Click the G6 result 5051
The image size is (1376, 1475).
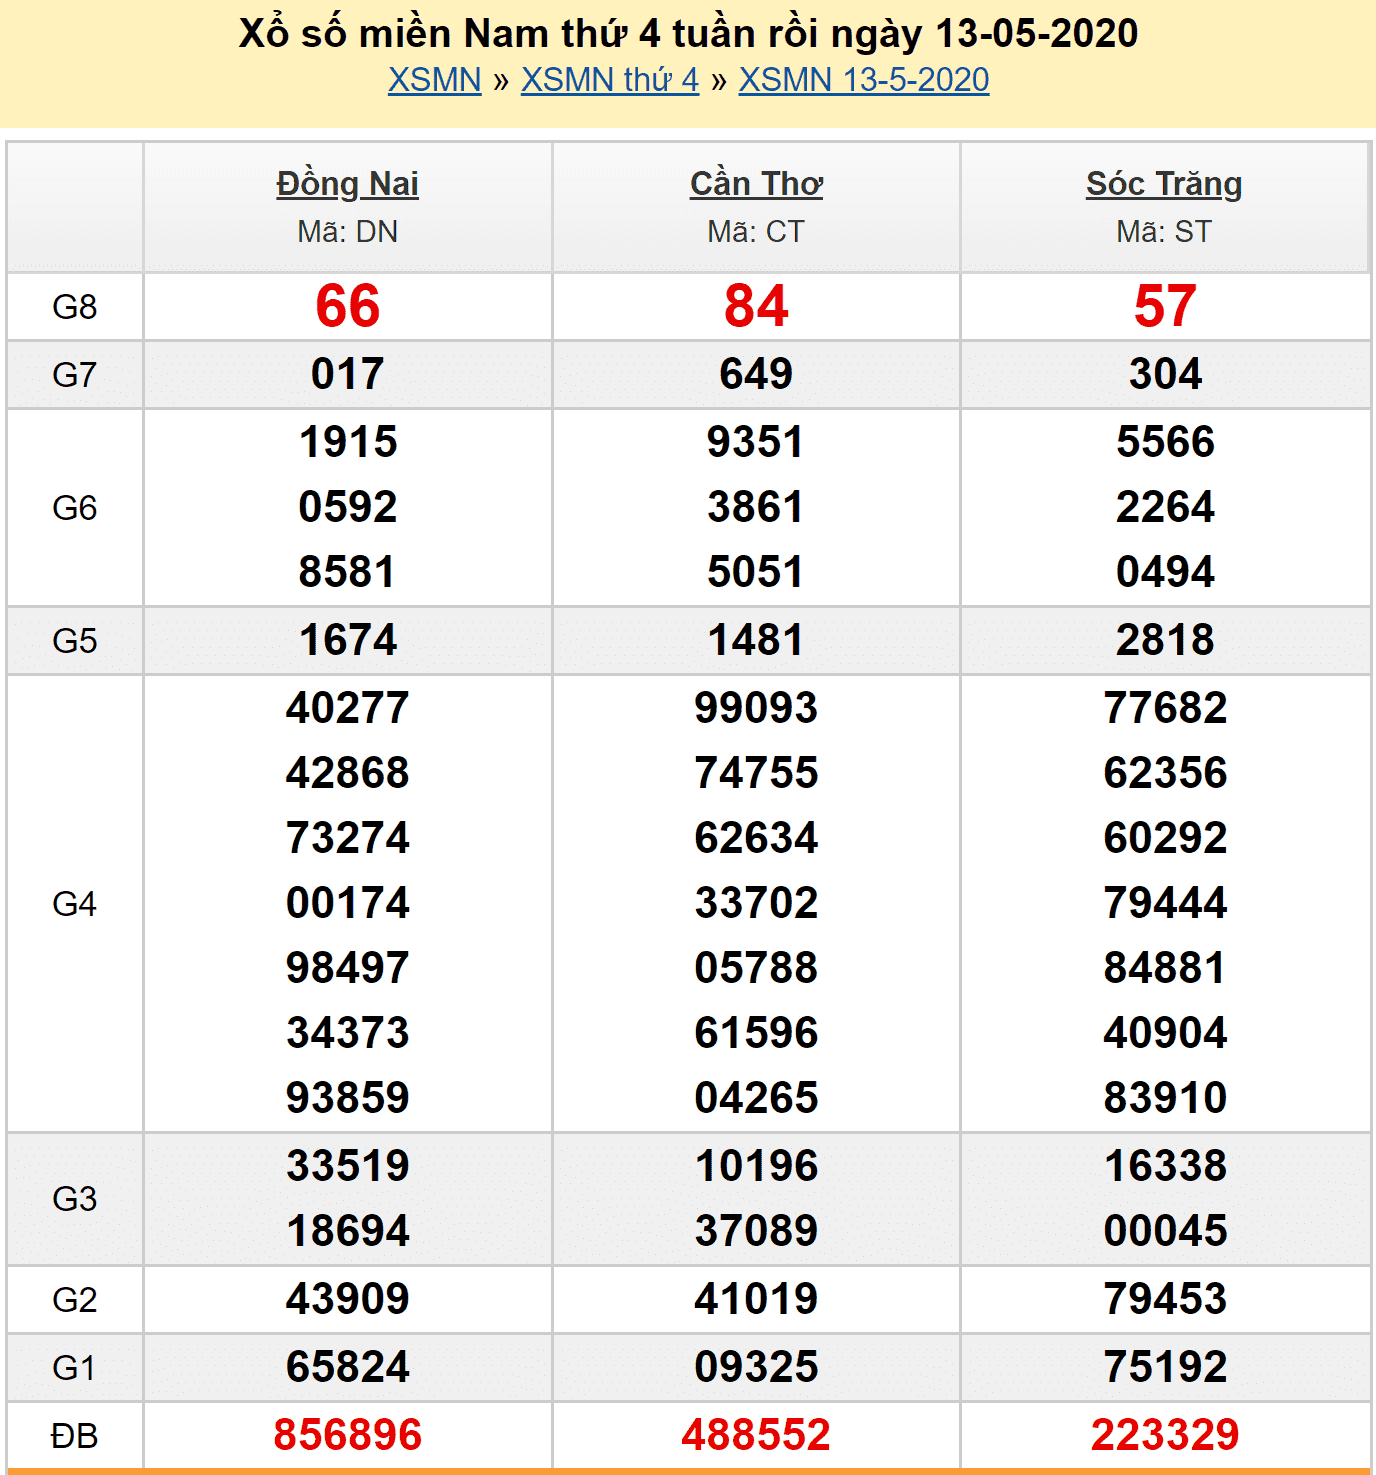(756, 572)
